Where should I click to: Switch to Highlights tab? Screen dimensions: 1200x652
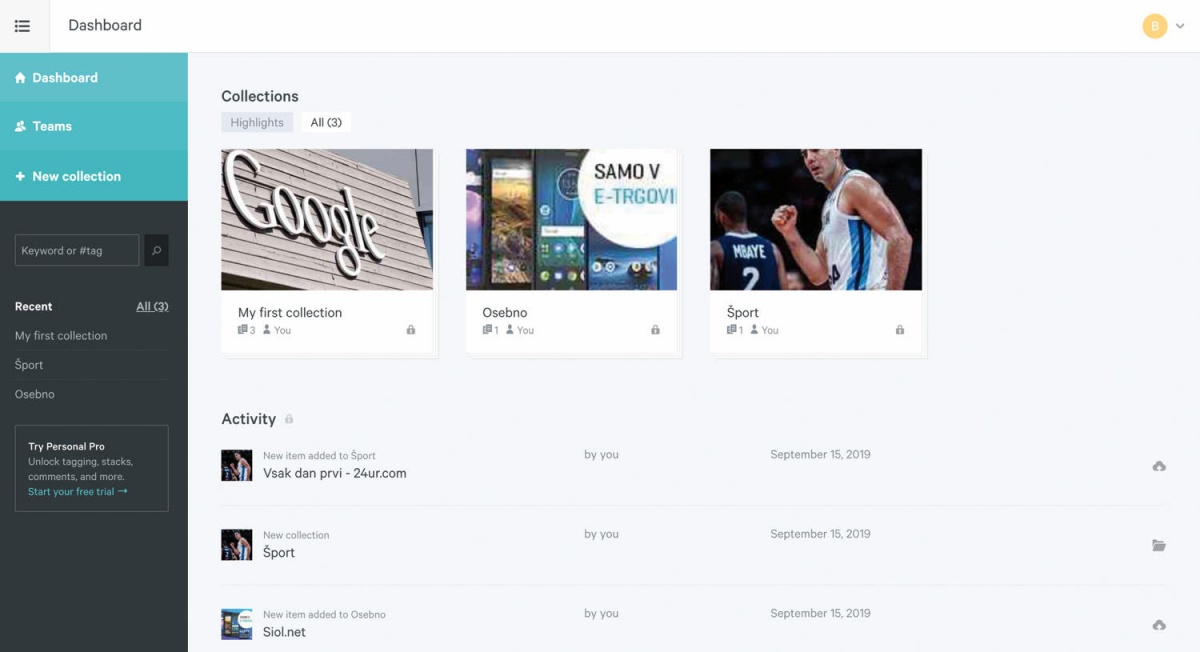coord(257,122)
